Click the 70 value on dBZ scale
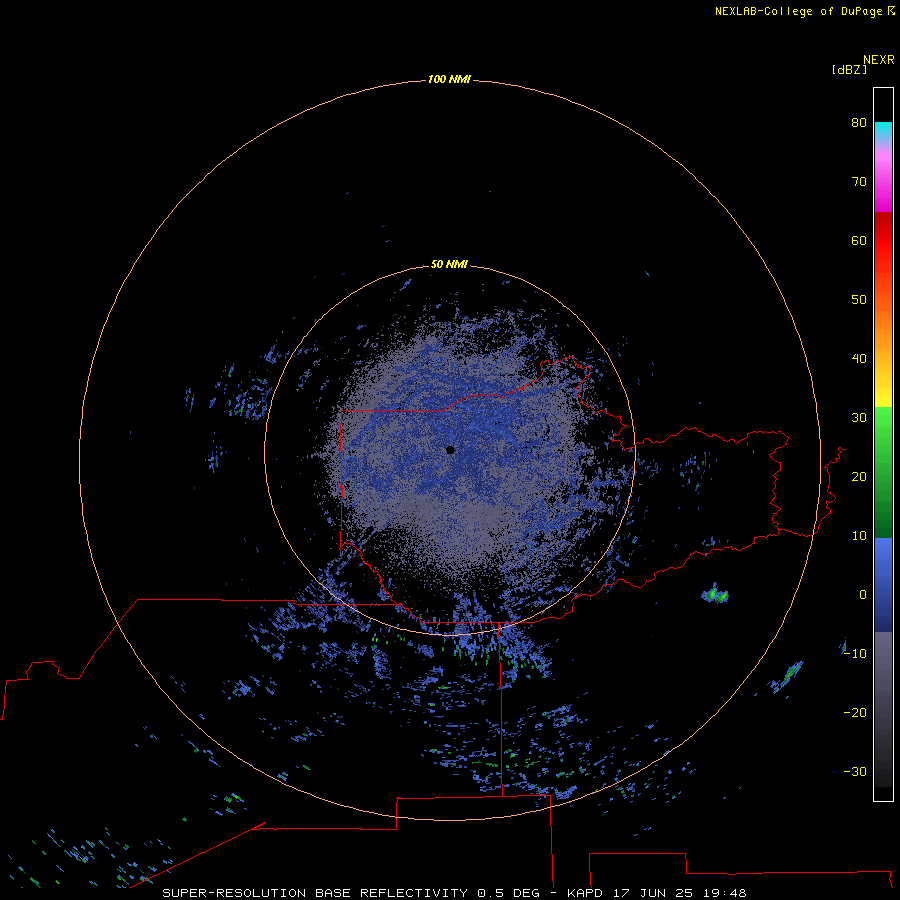Viewport: 900px width, 900px height. point(859,182)
